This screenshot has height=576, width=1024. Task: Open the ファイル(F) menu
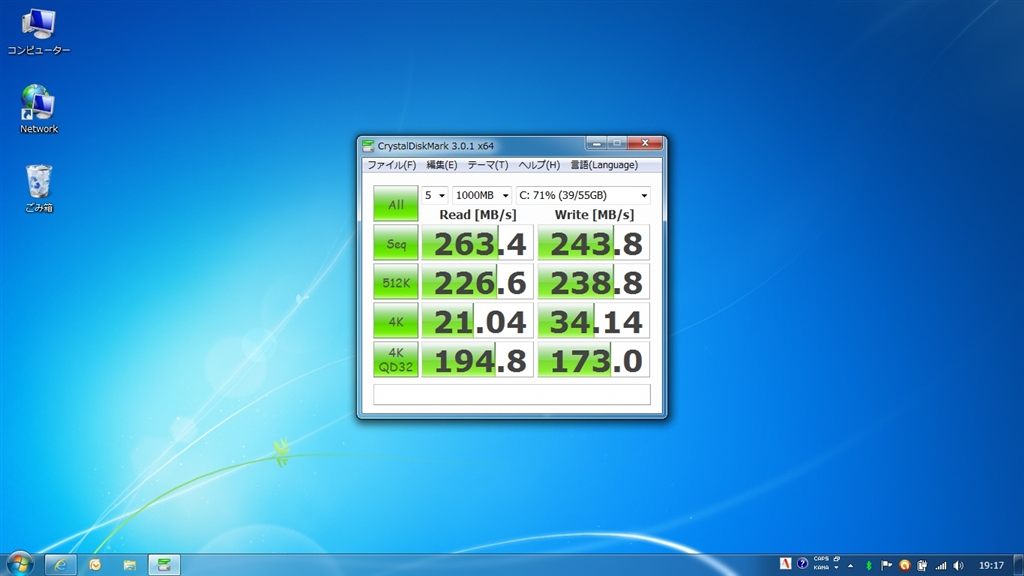[x=391, y=165]
